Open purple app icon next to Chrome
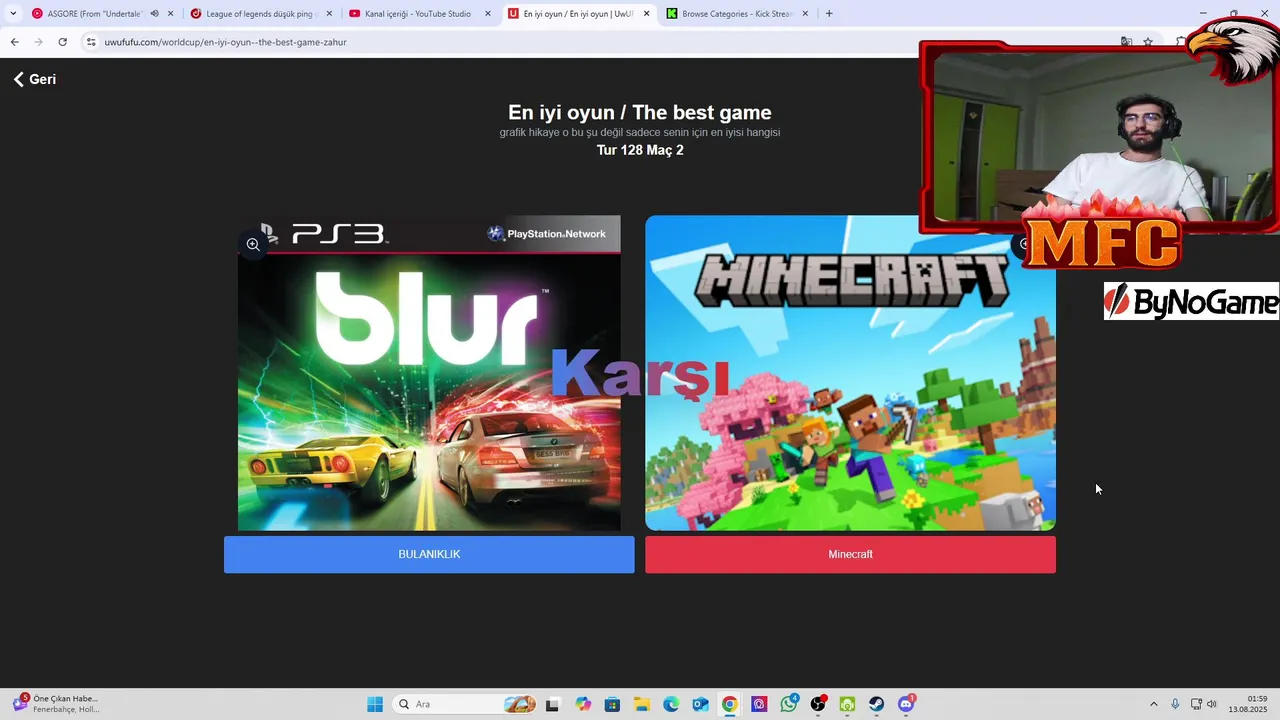1280x720 pixels. pyautogui.click(x=759, y=704)
